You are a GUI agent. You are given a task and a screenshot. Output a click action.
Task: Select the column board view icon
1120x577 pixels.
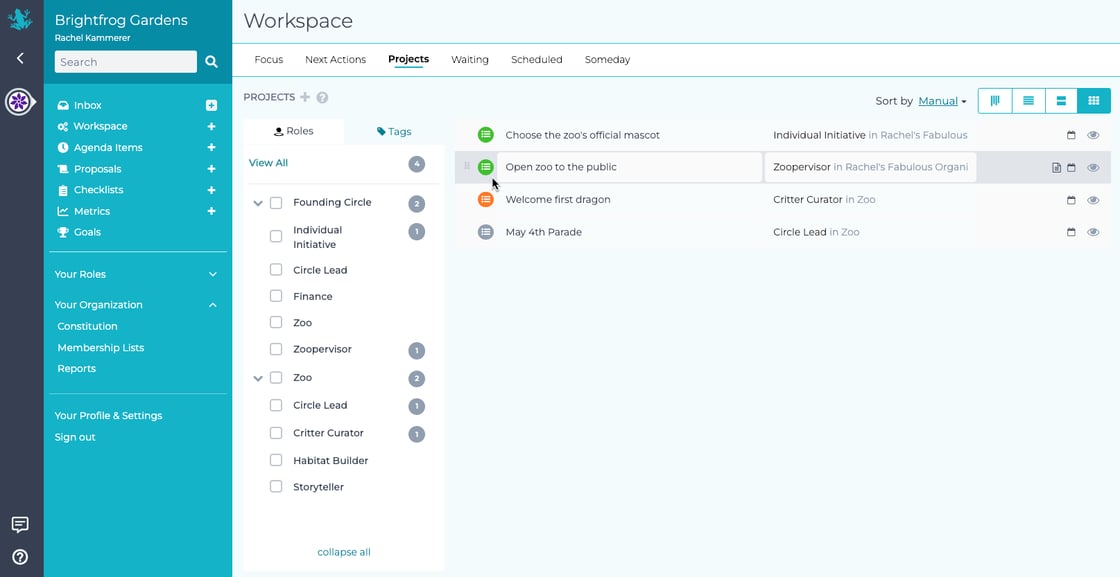pyautogui.click(x=995, y=101)
